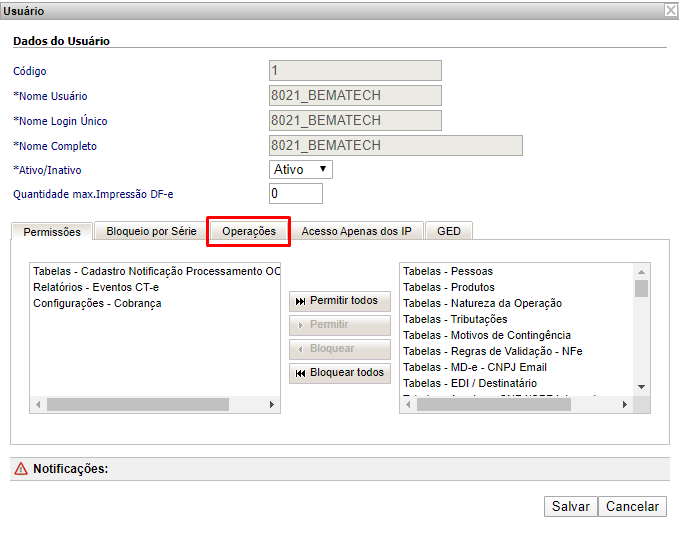This screenshot has width=679, height=555.
Task: Click the Notificações warning triangle icon
Action: pyautogui.click(x=21, y=468)
